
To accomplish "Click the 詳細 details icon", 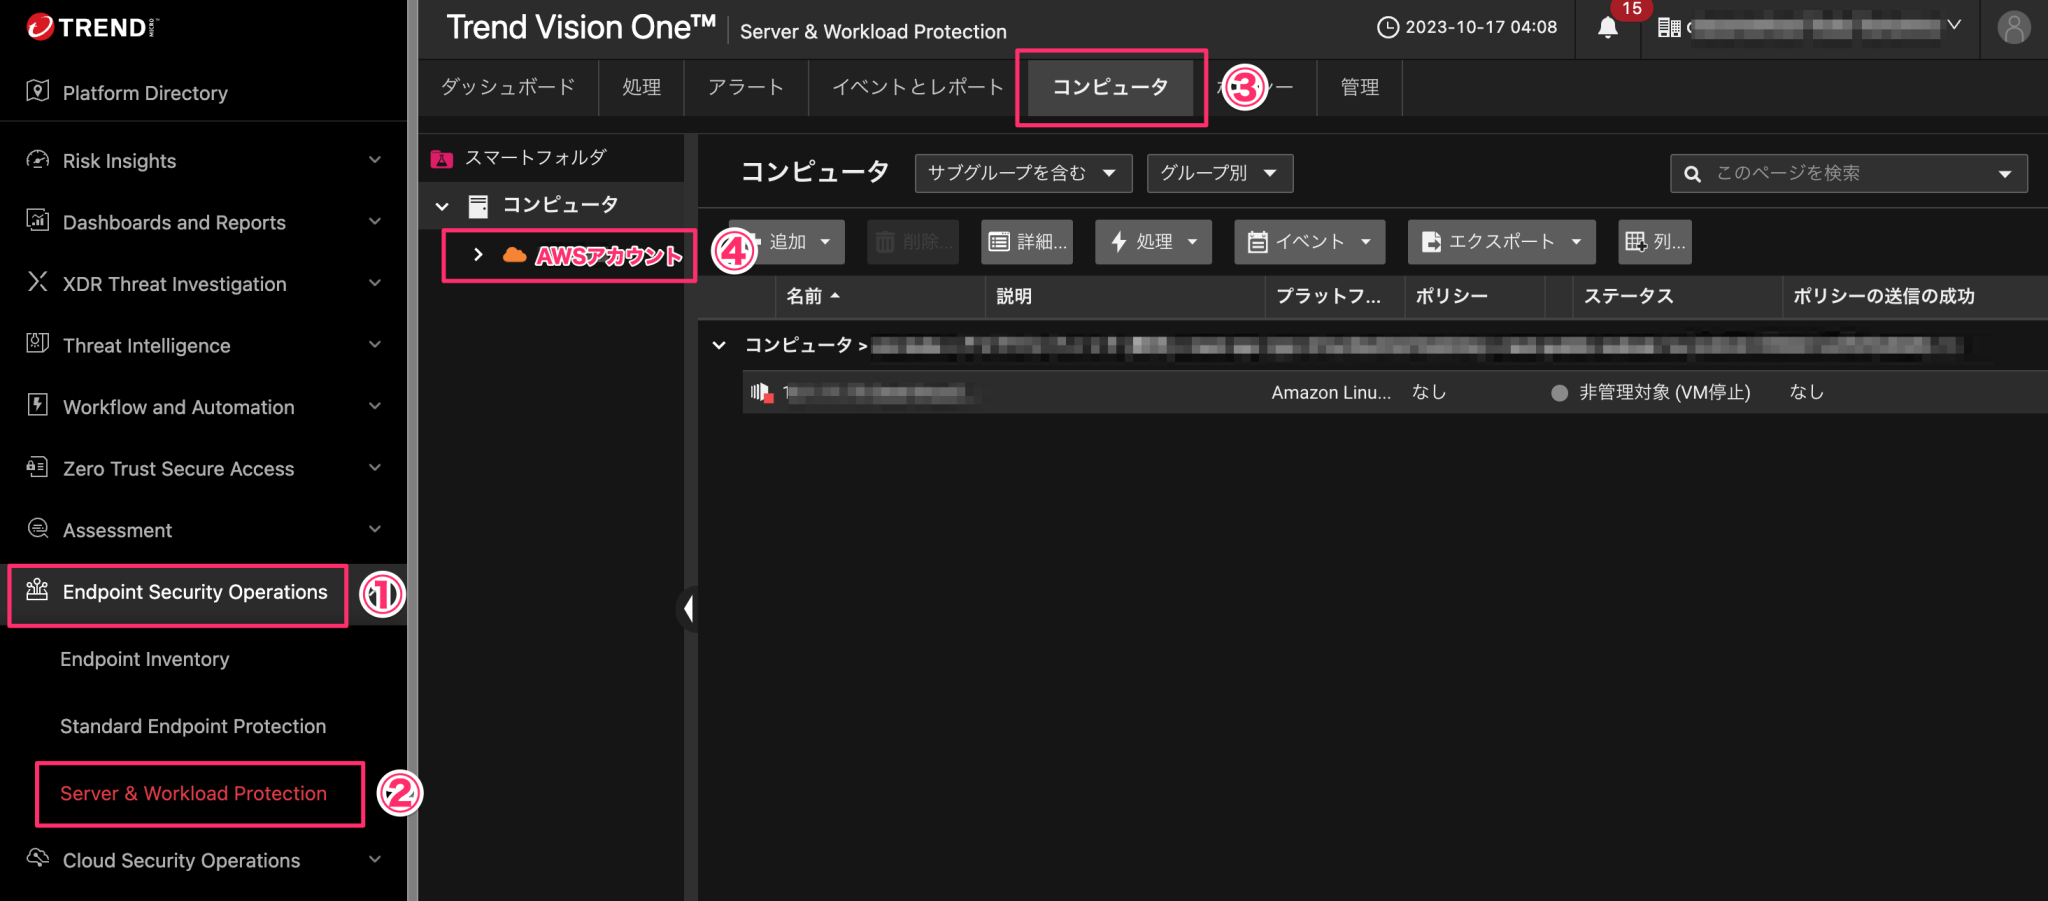I will pos(1000,241).
